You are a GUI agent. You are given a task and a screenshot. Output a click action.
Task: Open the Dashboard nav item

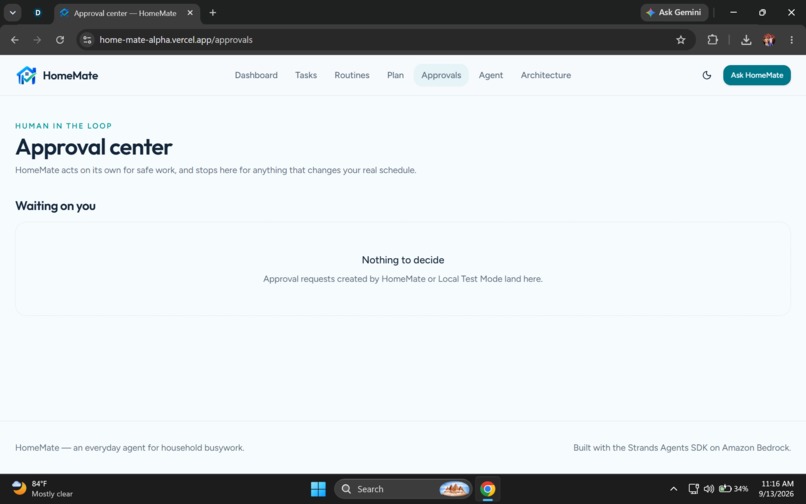[x=256, y=75]
